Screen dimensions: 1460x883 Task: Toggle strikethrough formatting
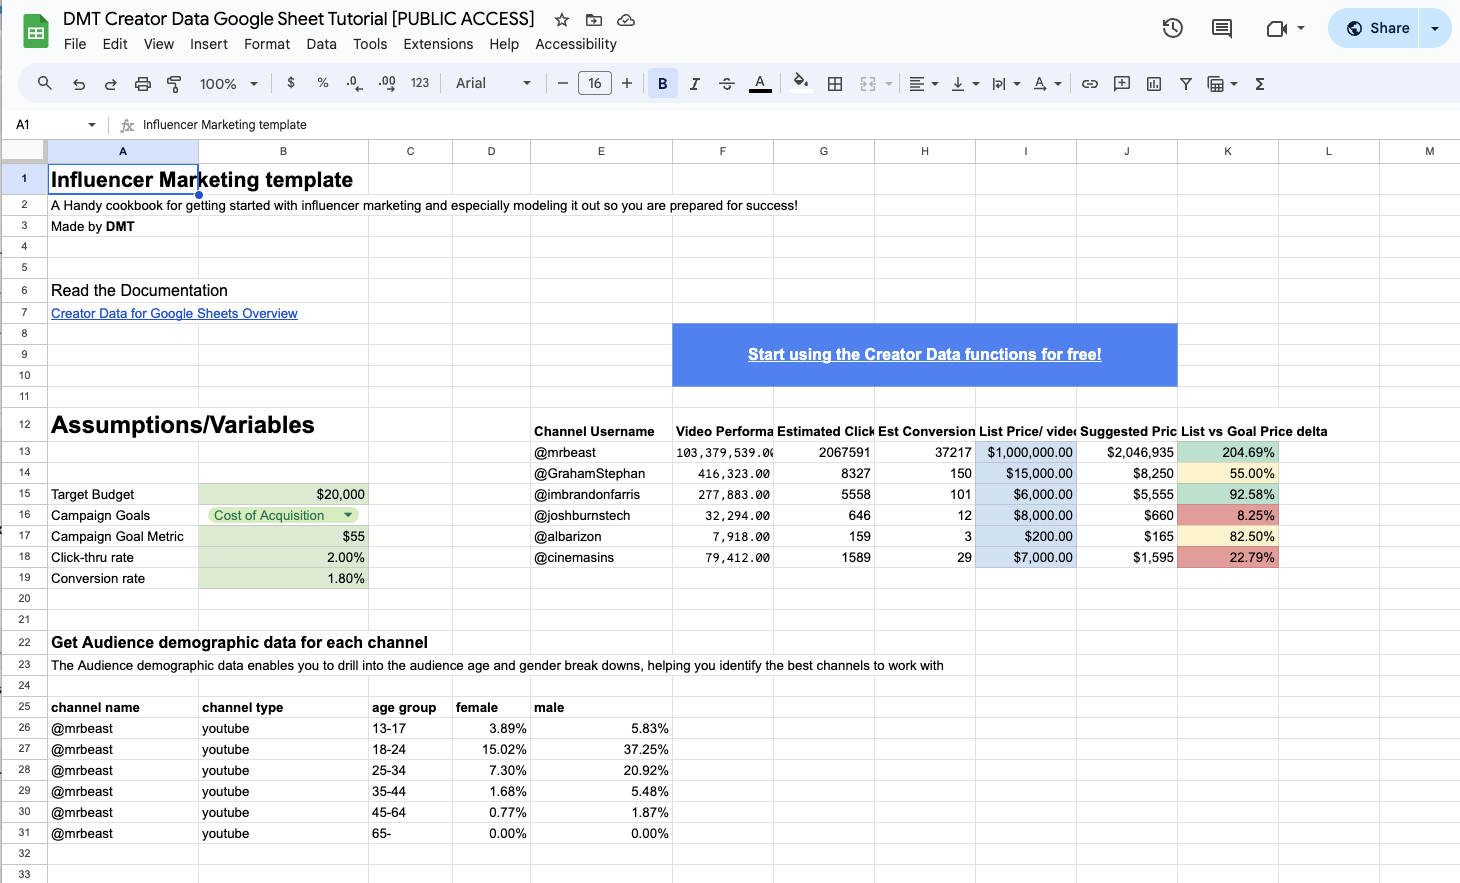(x=727, y=84)
